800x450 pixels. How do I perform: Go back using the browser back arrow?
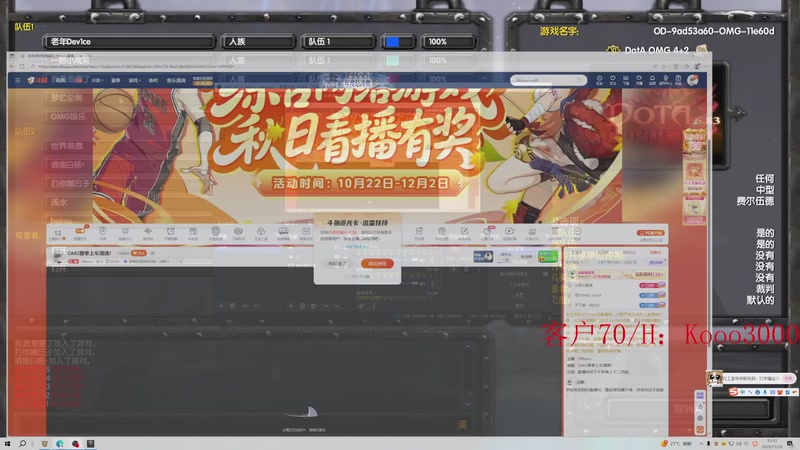(13, 67)
